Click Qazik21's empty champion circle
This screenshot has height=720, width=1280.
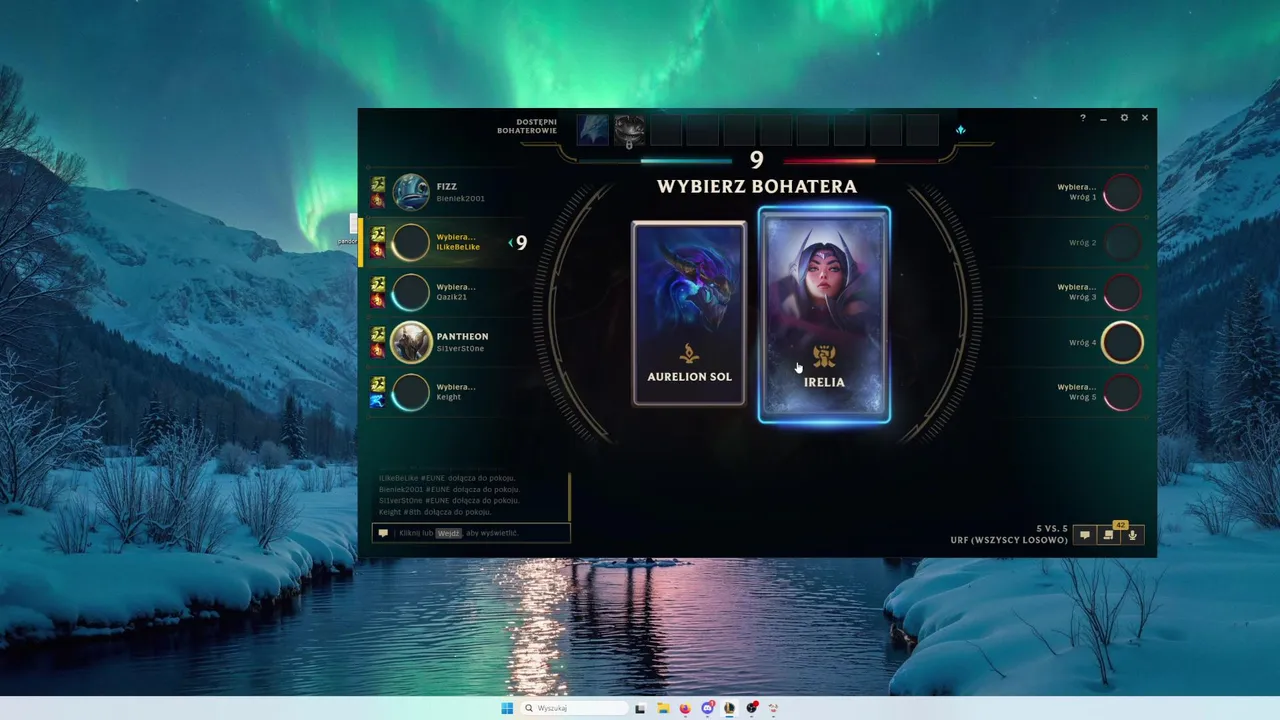411,292
